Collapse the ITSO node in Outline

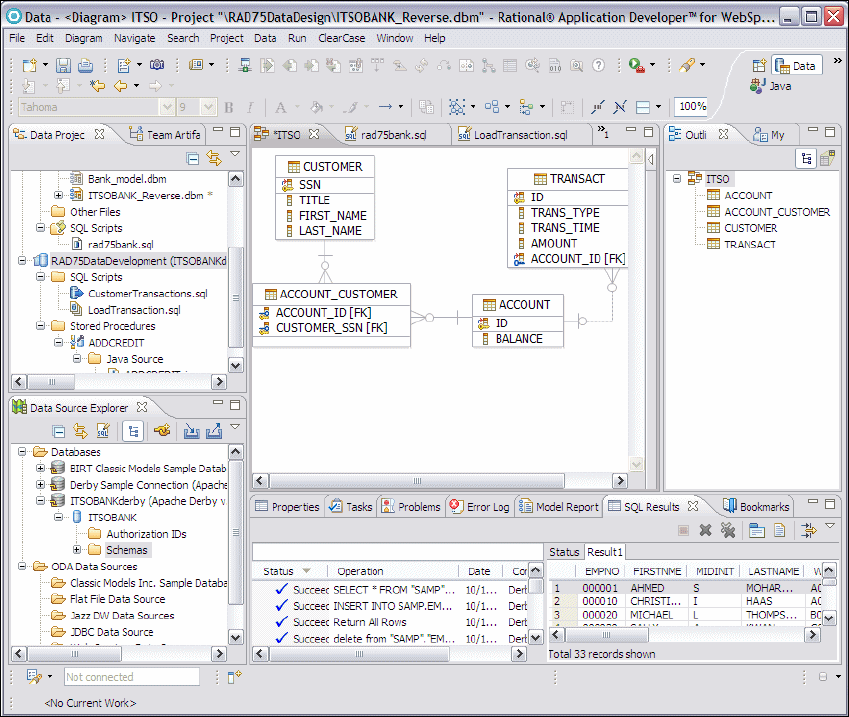[x=677, y=179]
